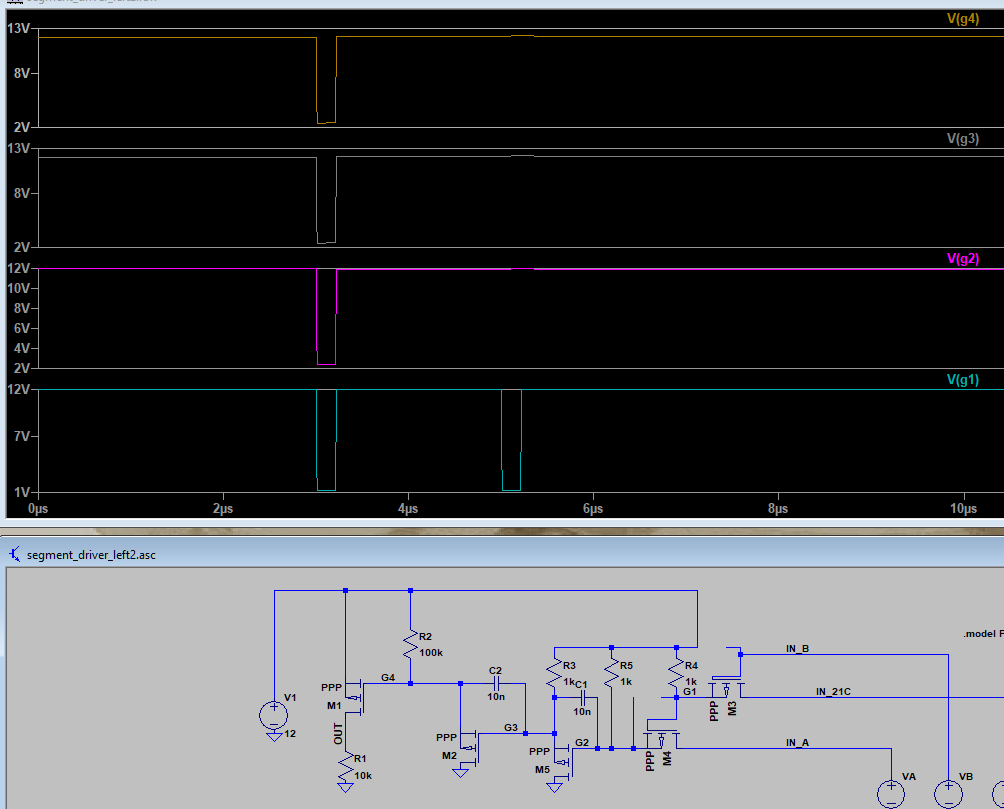Select the R2 100k resistor
The image size is (1004, 809).
(x=410, y=644)
